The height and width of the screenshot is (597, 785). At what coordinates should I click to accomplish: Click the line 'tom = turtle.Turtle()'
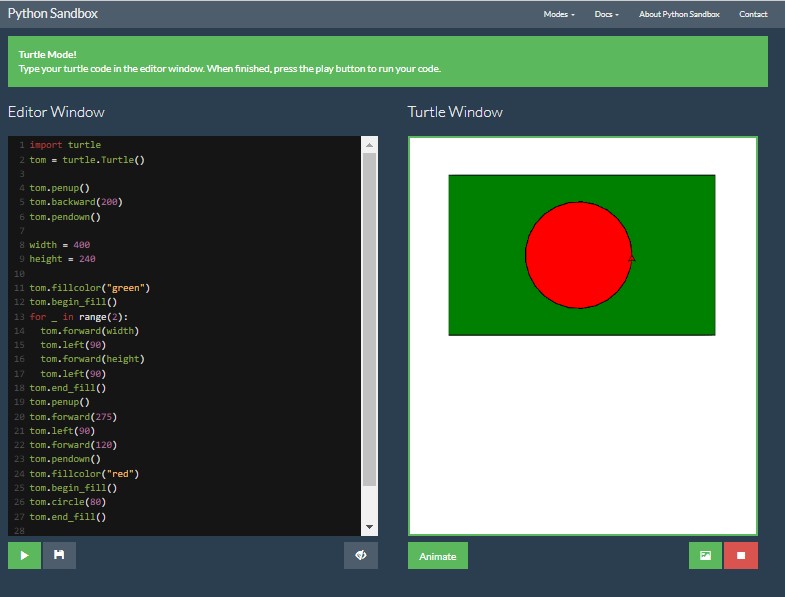pyautogui.click(x=87, y=160)
